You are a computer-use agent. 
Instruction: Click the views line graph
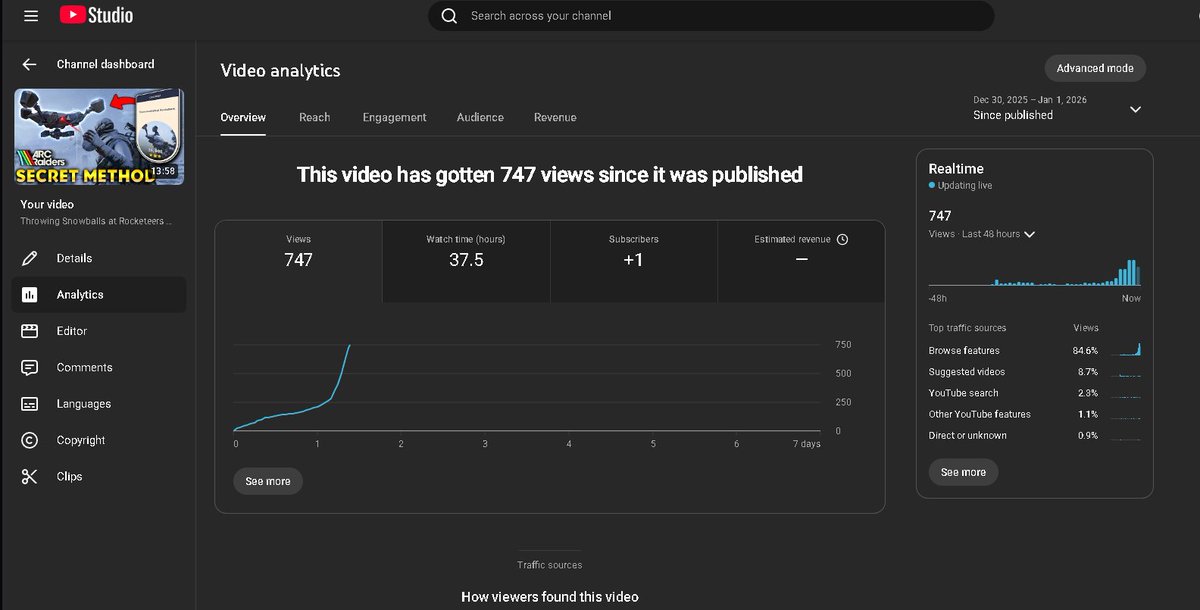[x=526, y=388]
